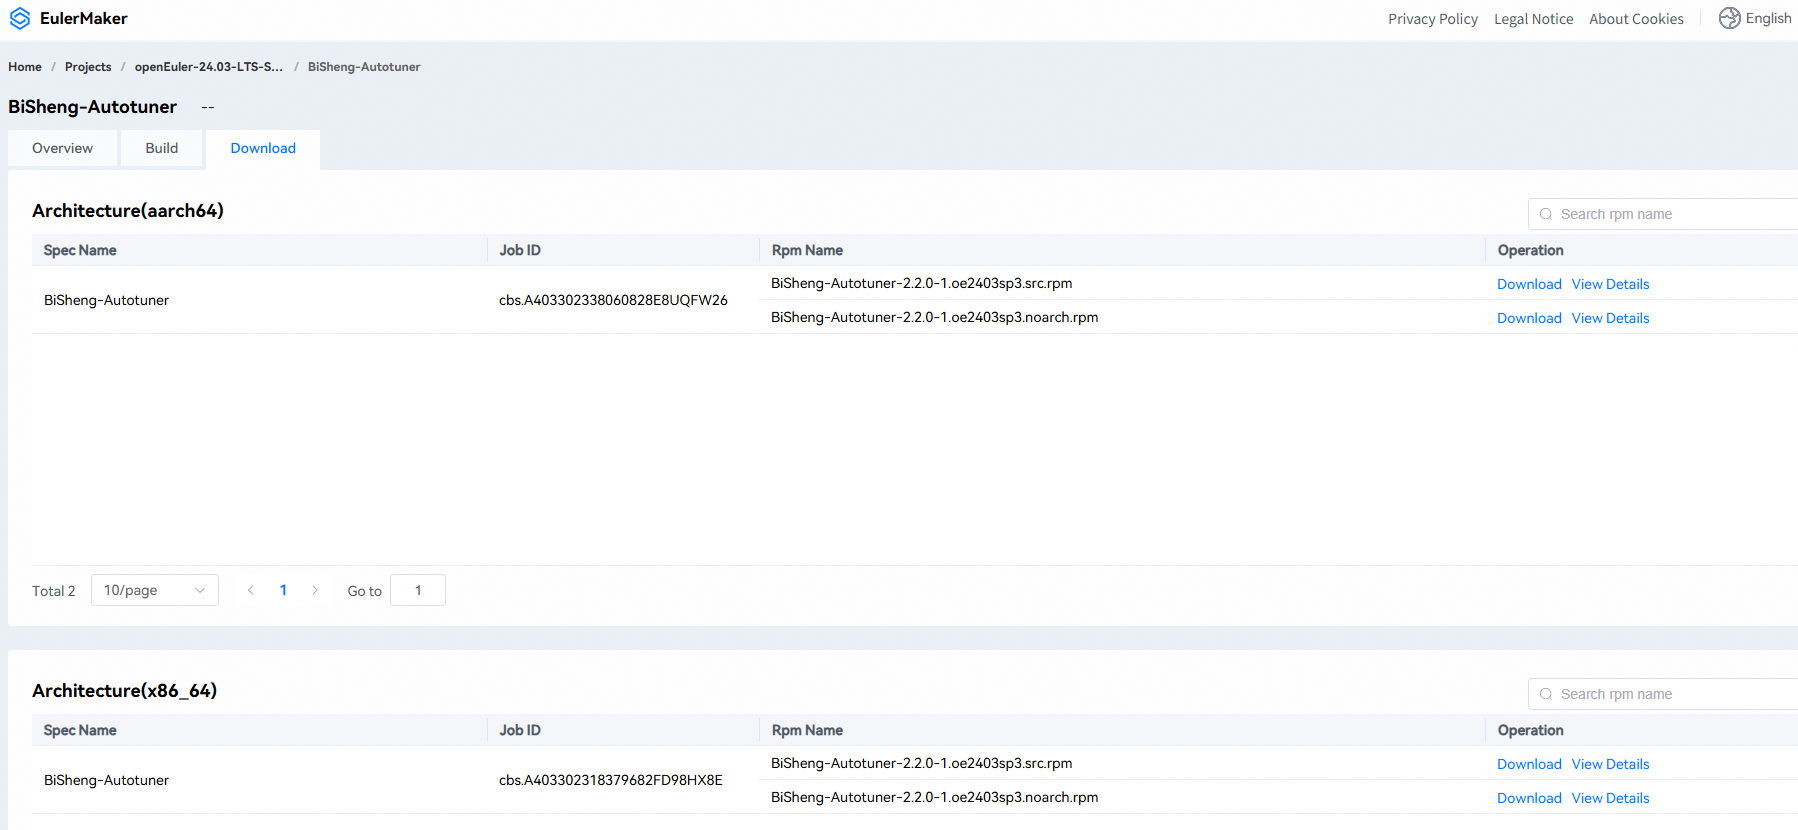Click aarch64 noarch.rpm file name
The height and width of the screenshot is (830, 1798).
click(x=934, y=317)
